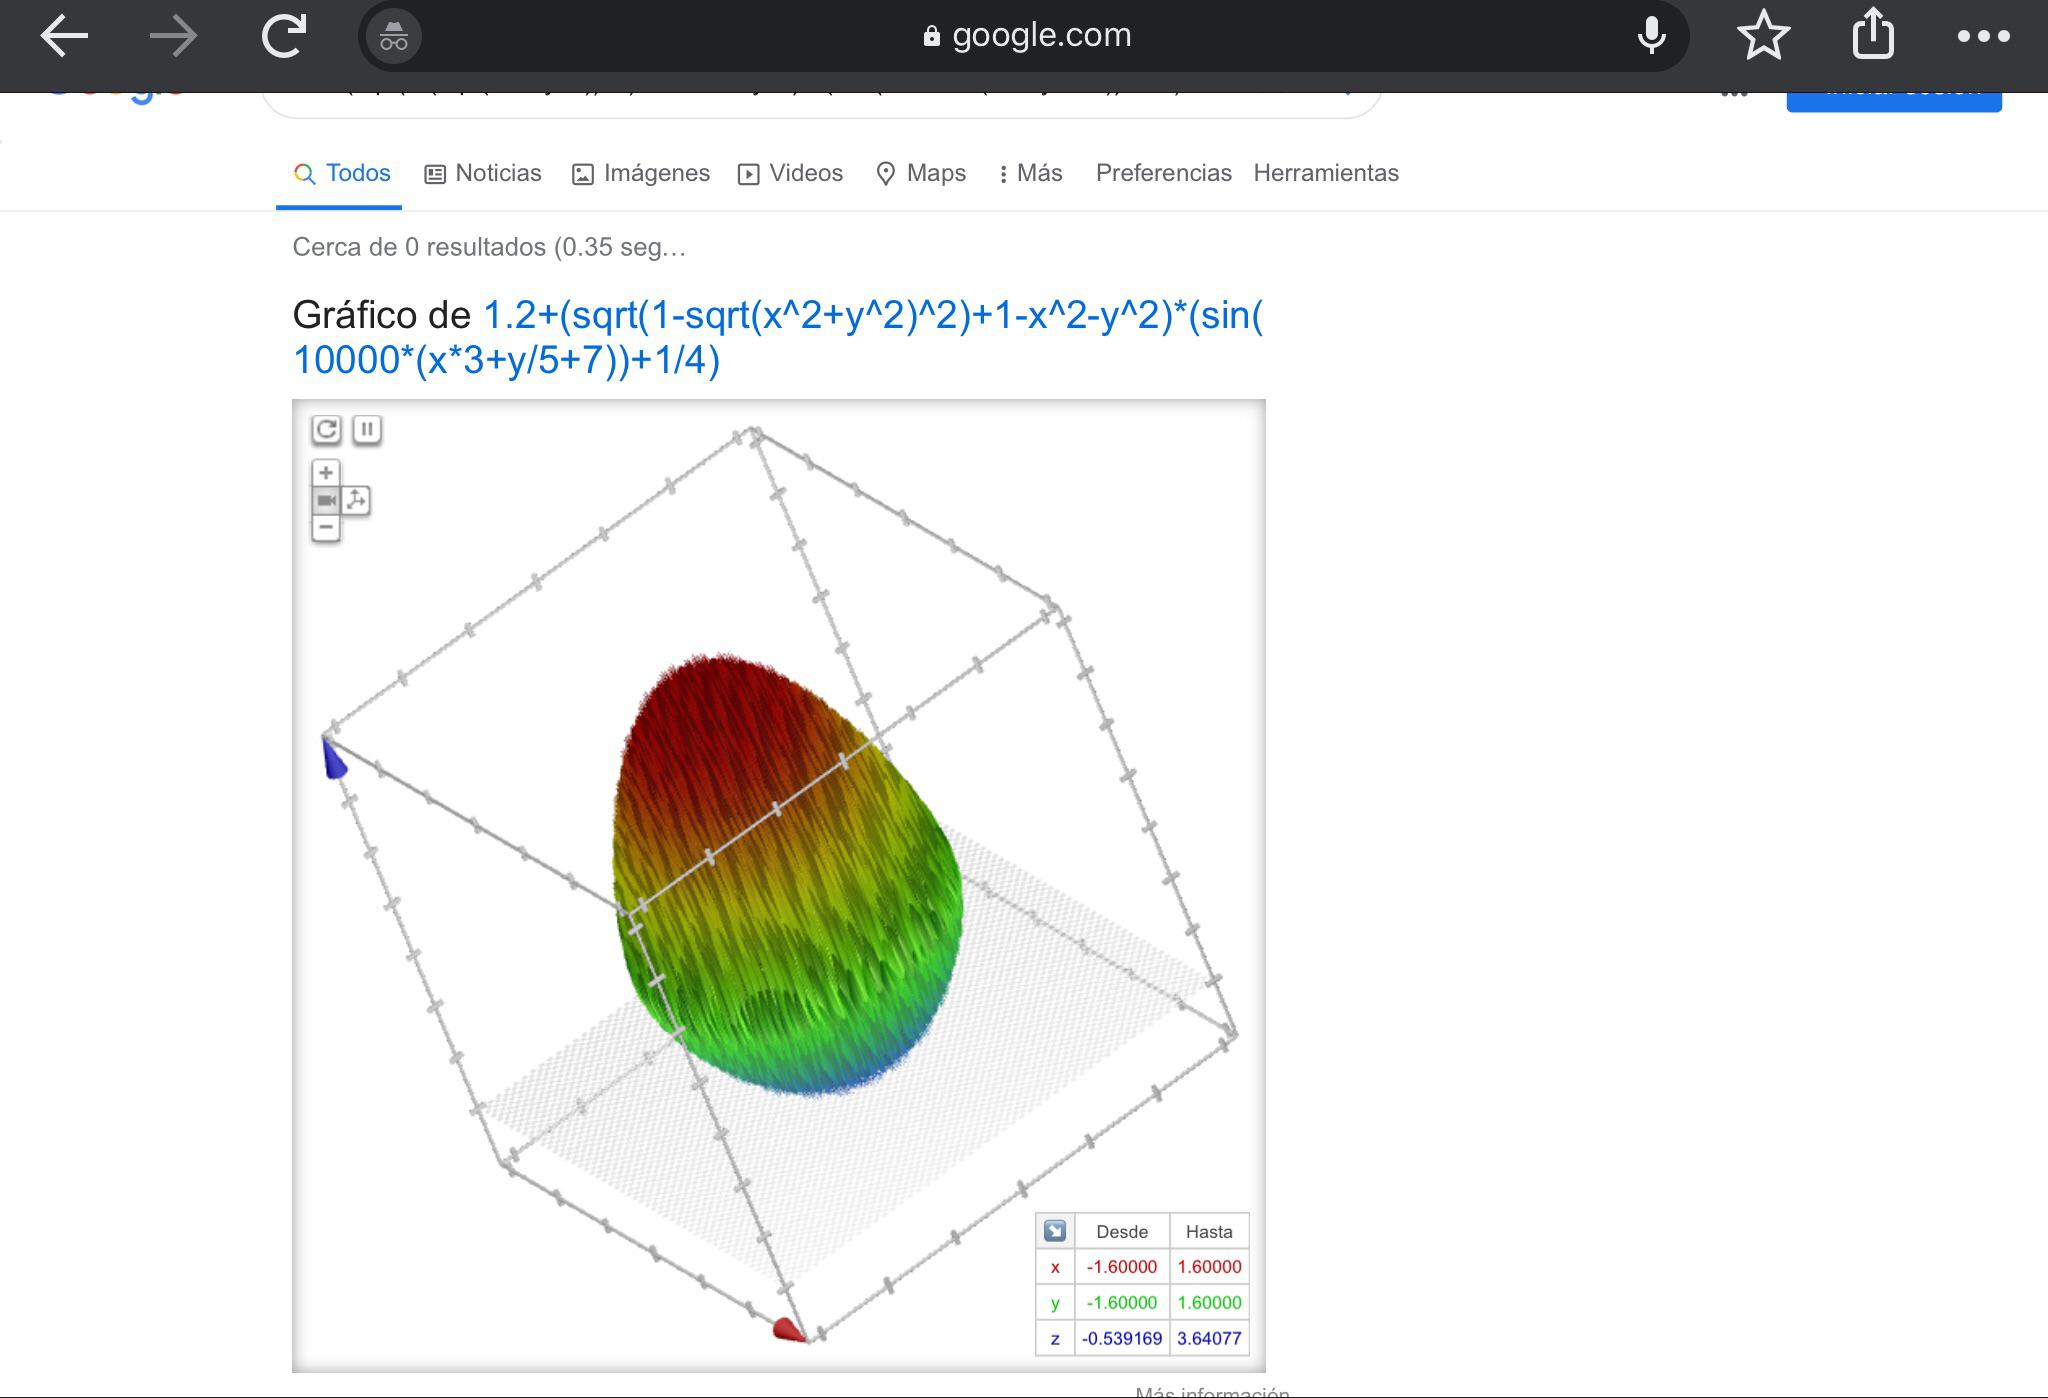Collapse the Desde/Hasta range table
This screenshot has height=1398, width=2048.
1054,1231
